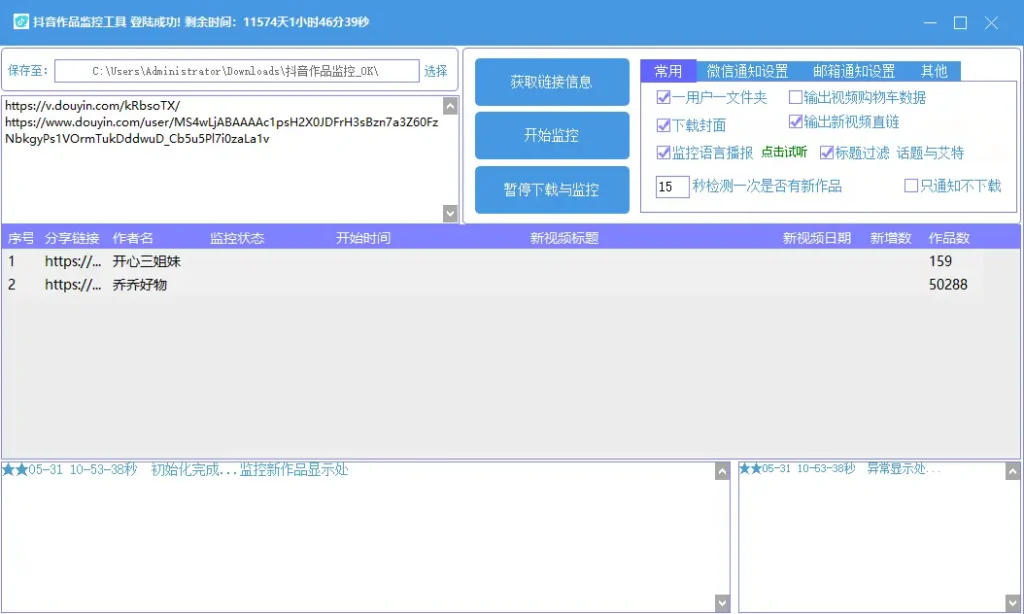The image size is (1024, 614).
Task: Open 微信通知设置 tab
Action: 747,71
